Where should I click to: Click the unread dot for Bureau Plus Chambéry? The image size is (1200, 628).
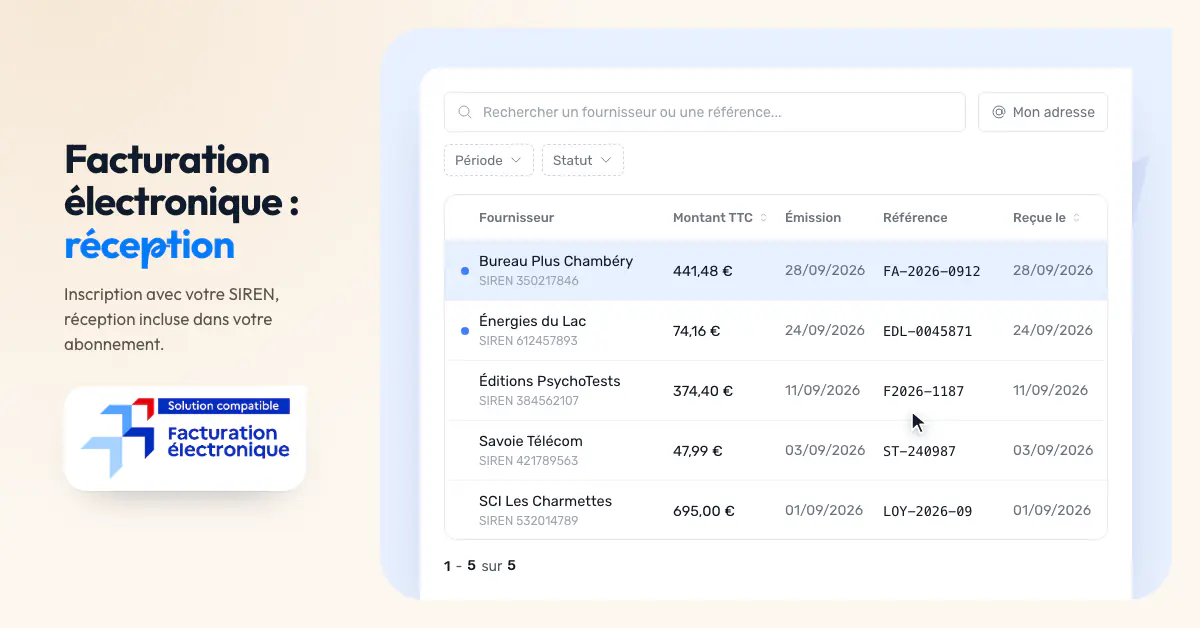point(464,271)
